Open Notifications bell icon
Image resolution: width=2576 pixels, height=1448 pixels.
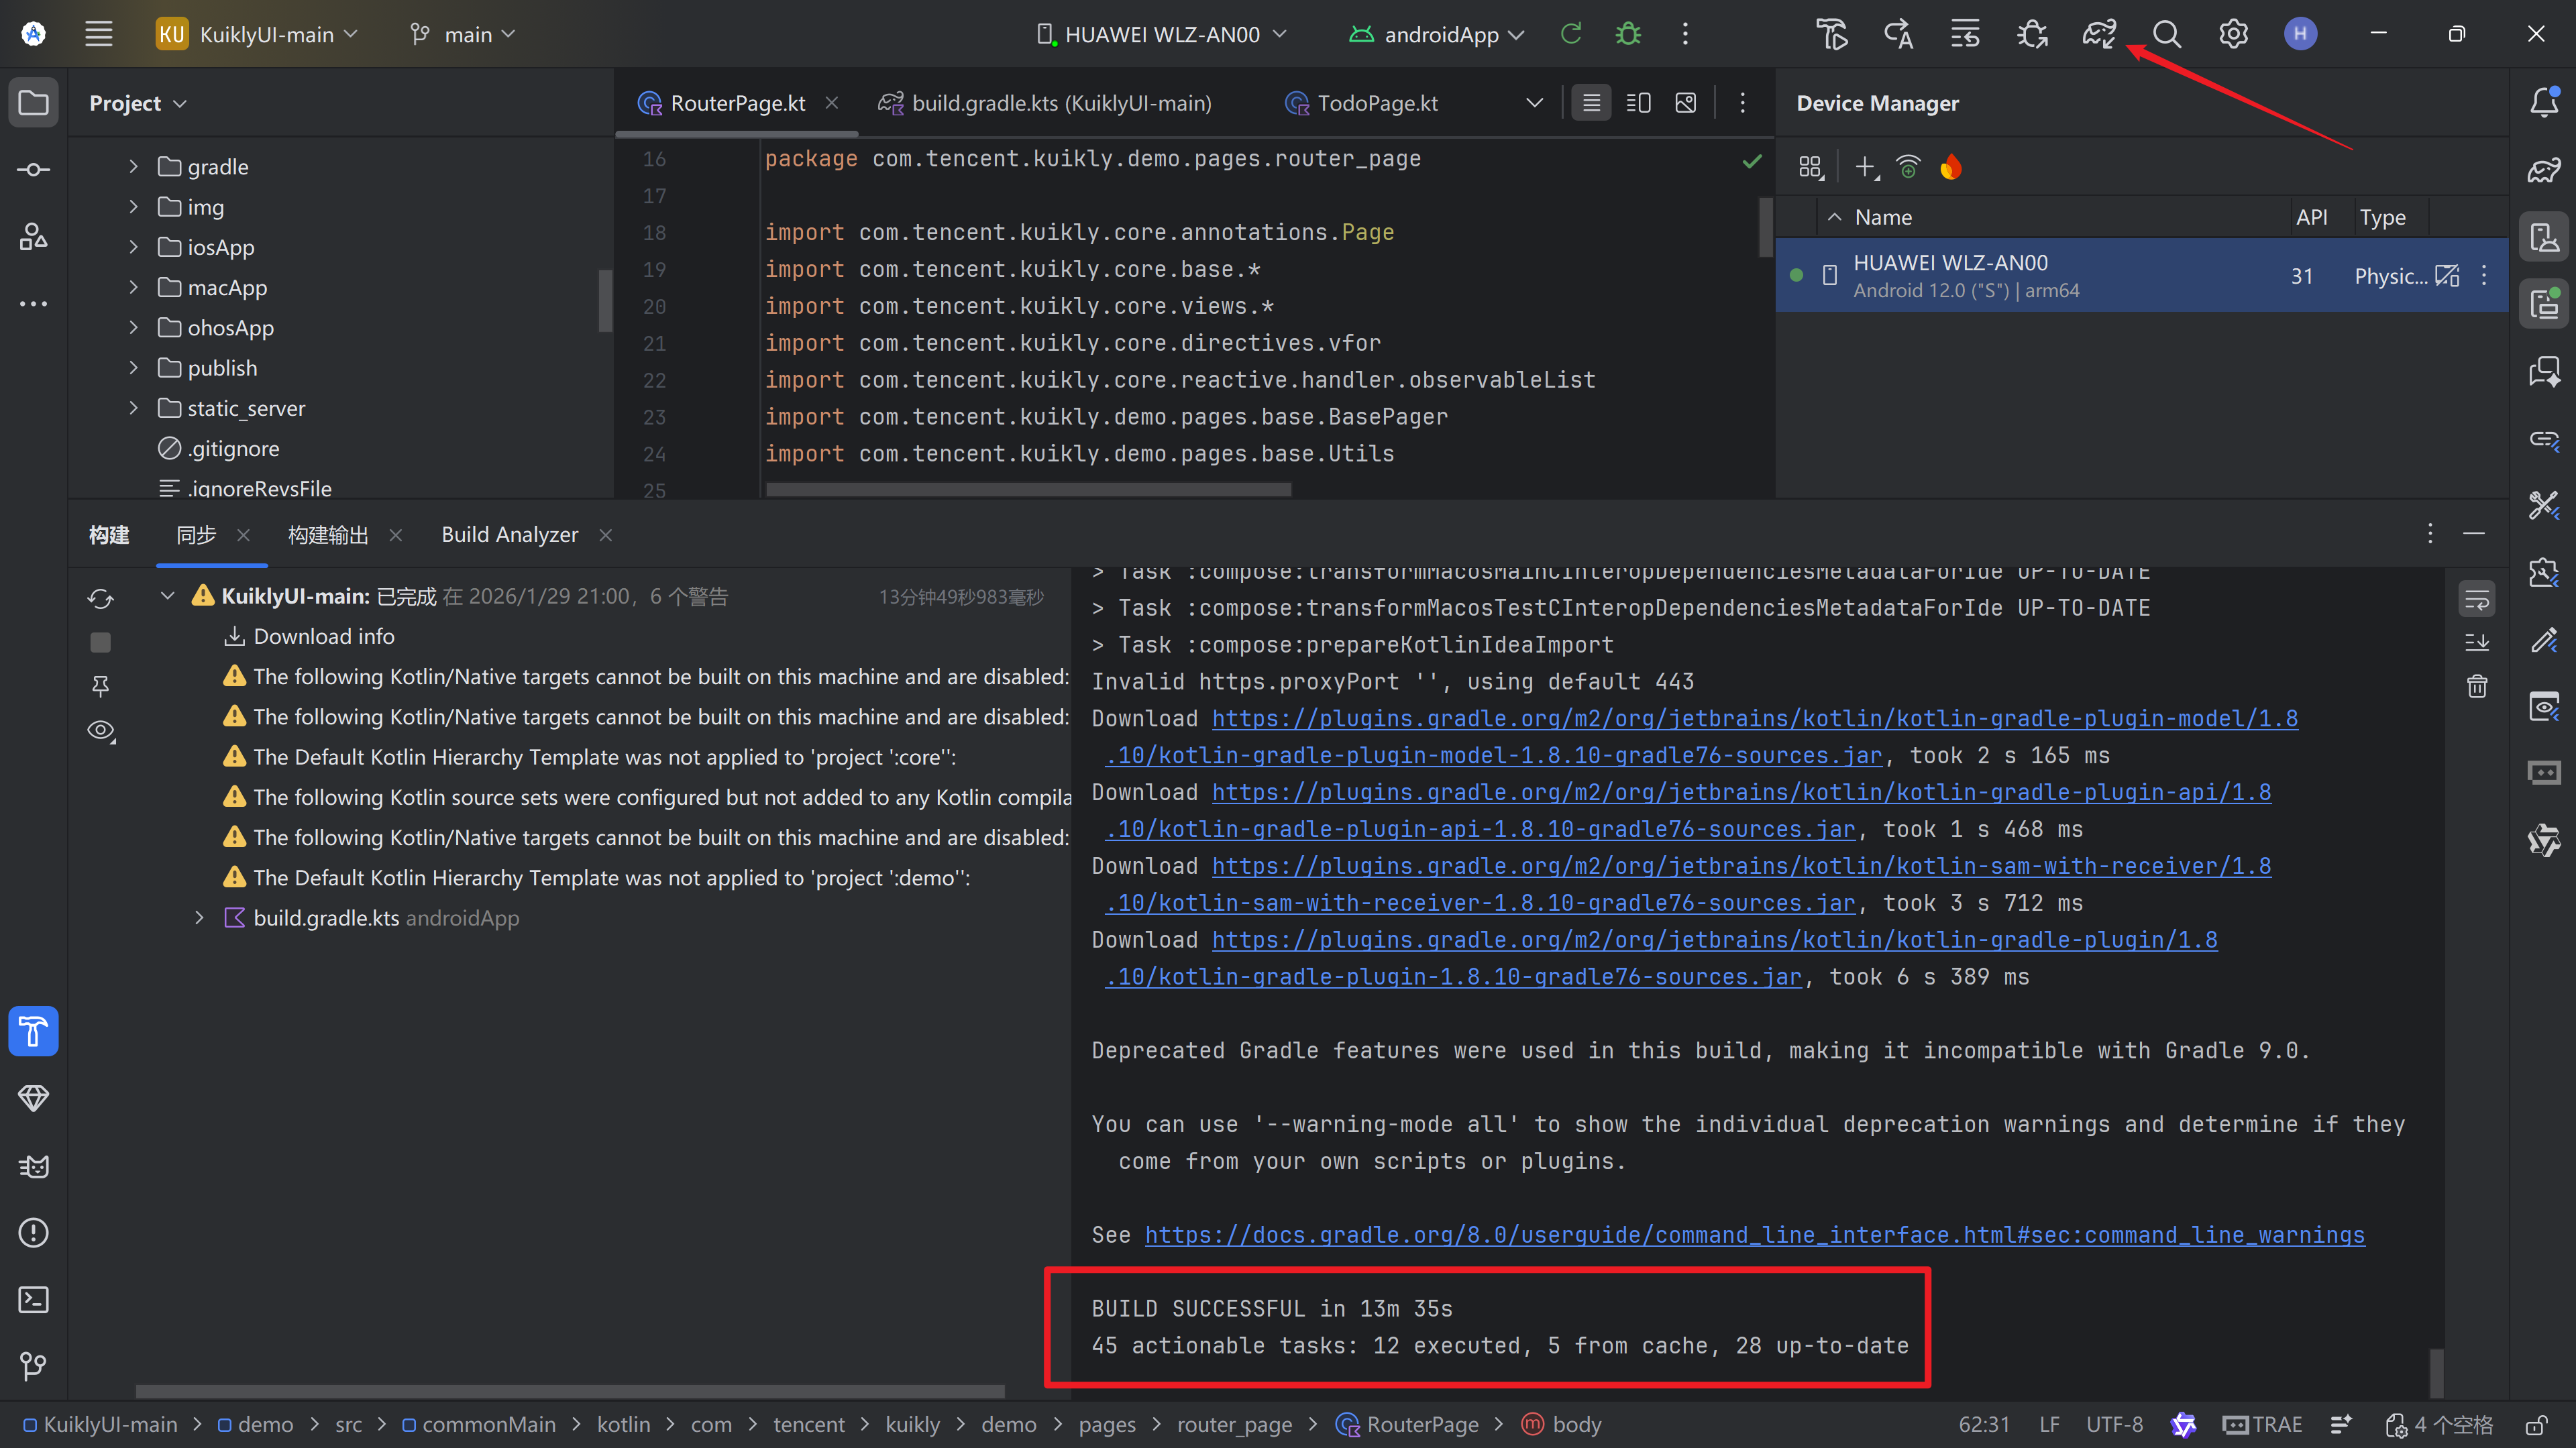tap(2543, 102)
